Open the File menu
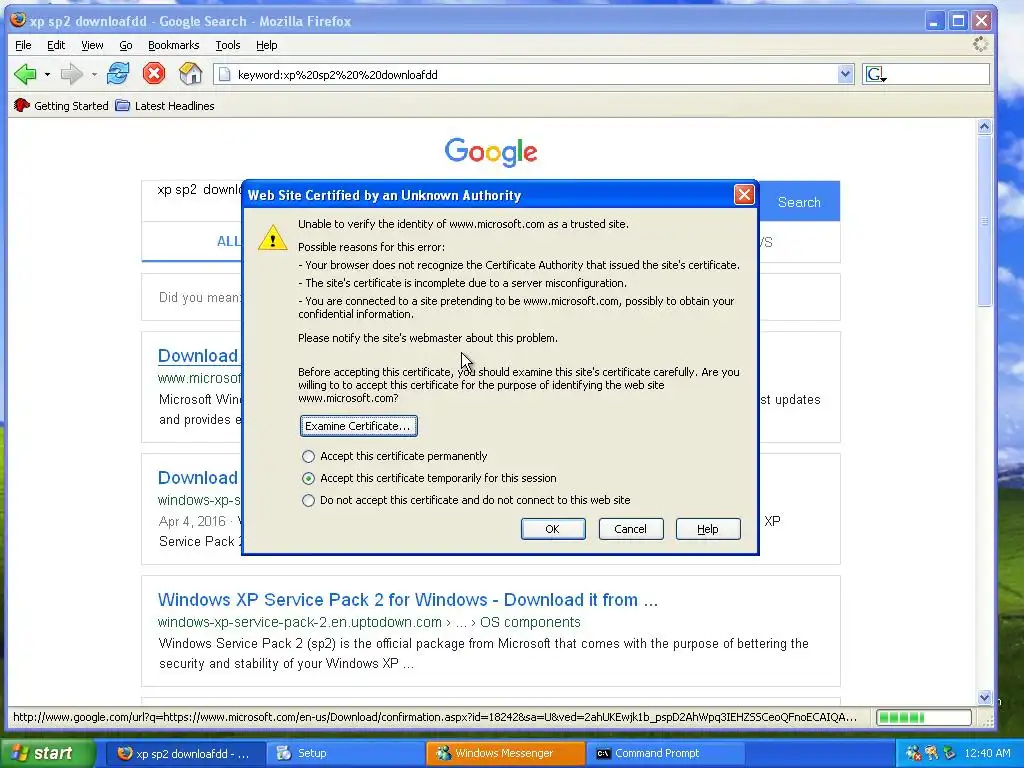The width and height of the screenshot is (1024, 768). (x=23, y=45)
